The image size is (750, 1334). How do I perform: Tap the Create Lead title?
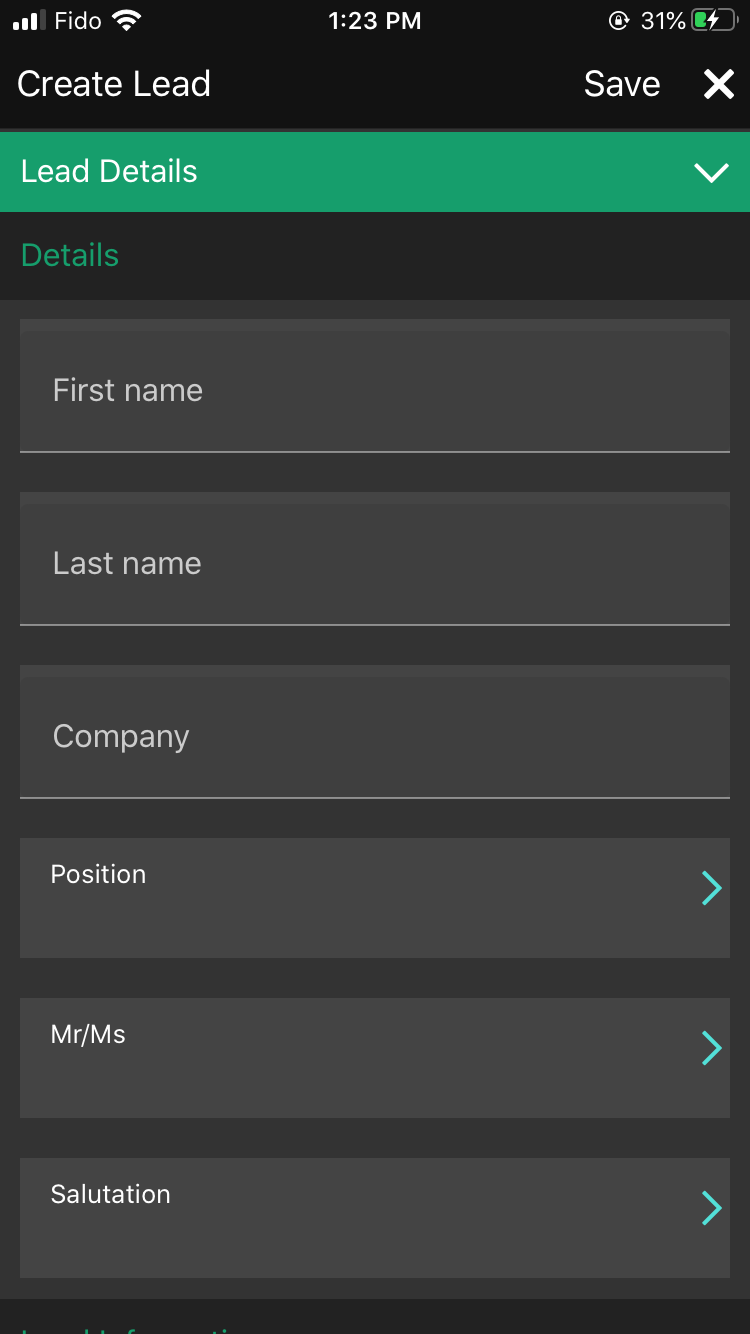114,84
